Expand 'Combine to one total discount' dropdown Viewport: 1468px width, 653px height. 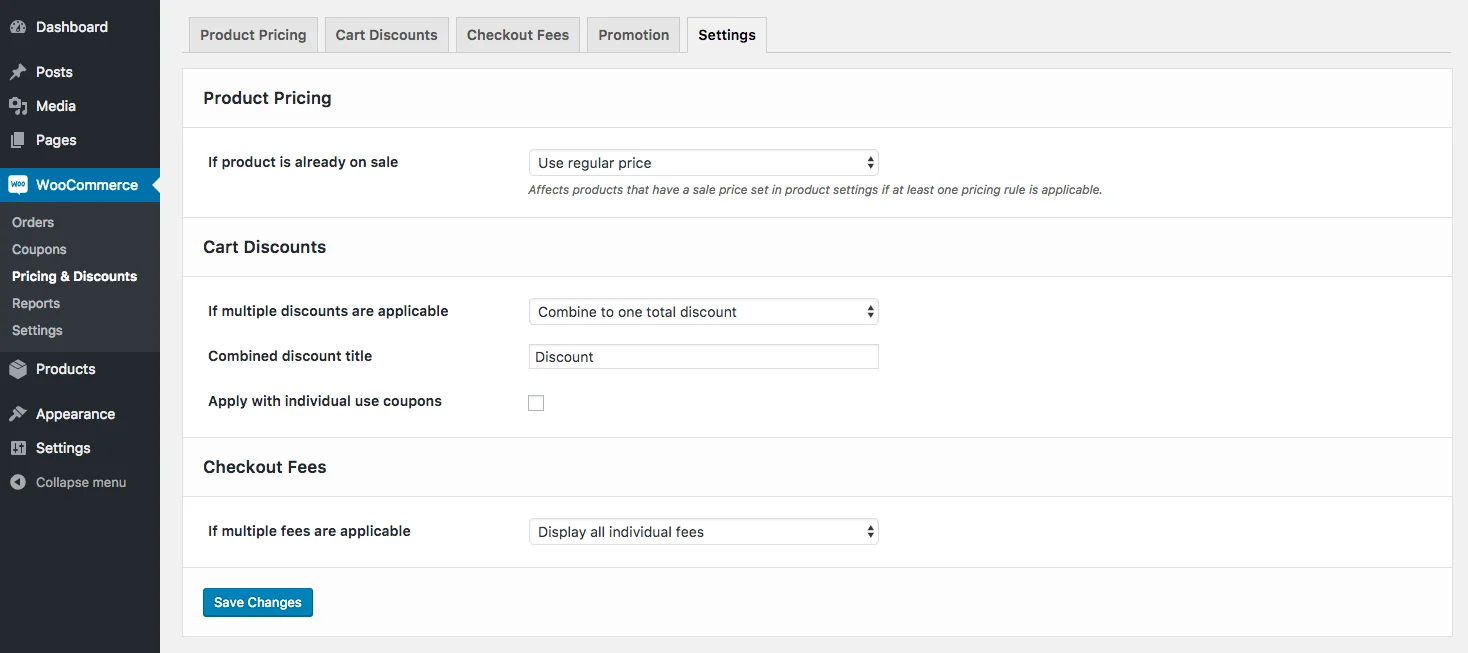click(x=703, y=312)
